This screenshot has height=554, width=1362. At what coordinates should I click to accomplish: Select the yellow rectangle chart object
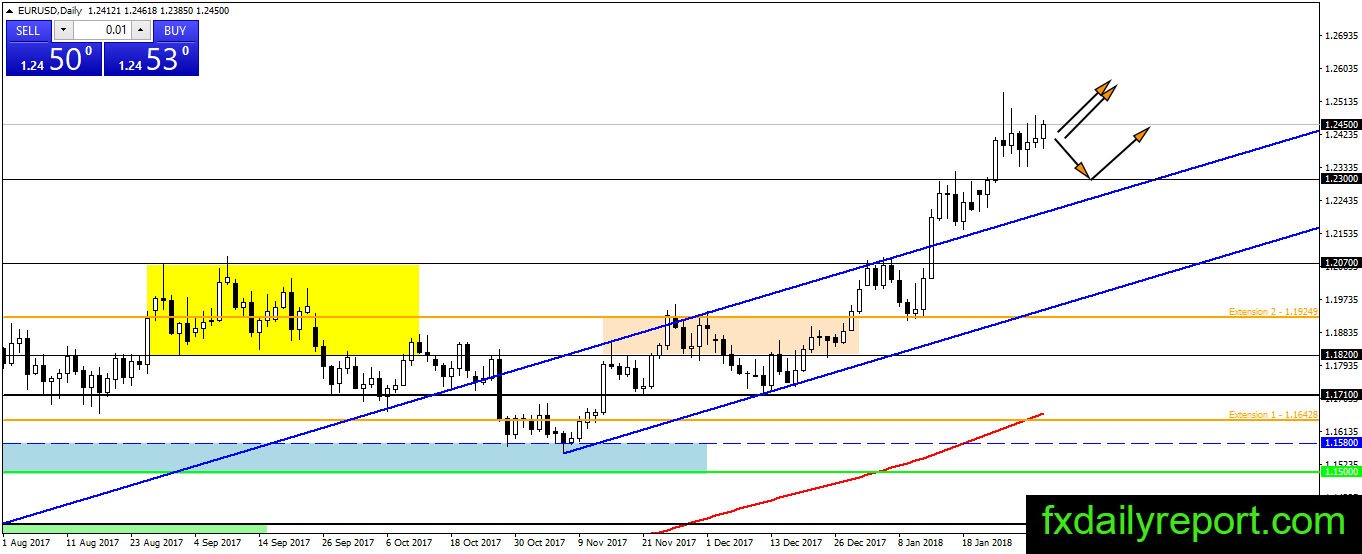point(283,309)
